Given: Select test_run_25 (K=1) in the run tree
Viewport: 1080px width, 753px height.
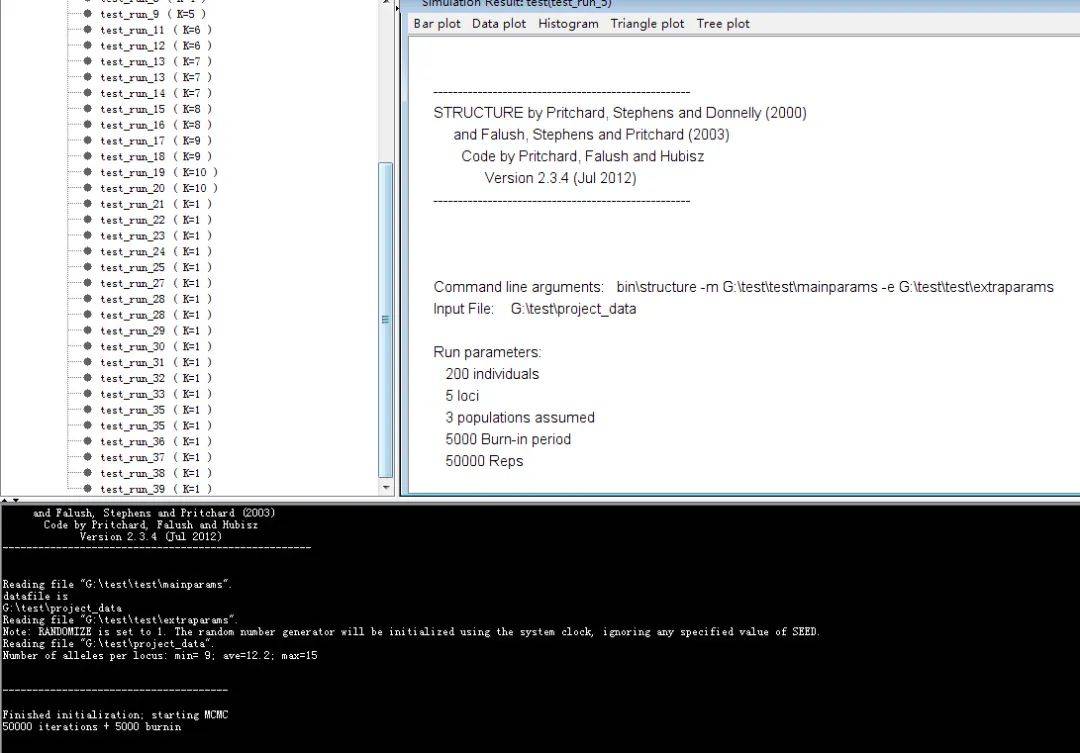Looking at the screenshot, I should click(x=156, y=267).
